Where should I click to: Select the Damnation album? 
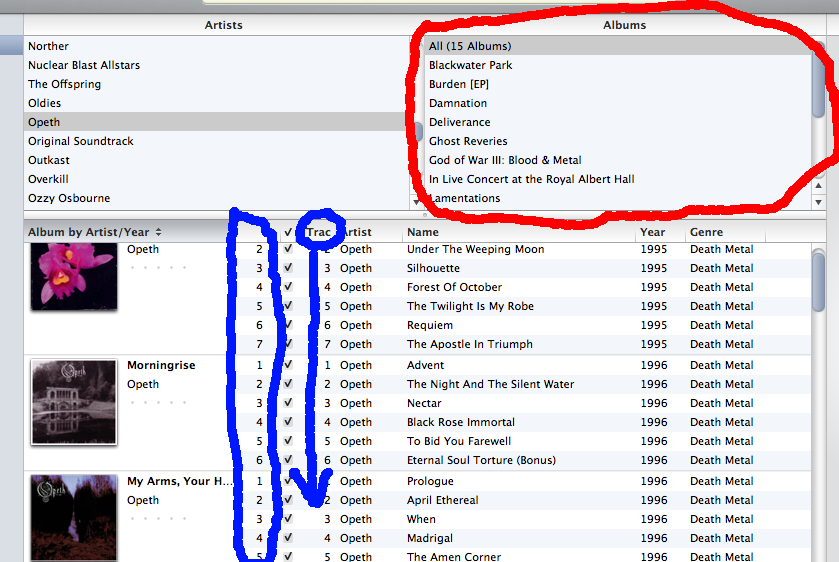[618, 103]
